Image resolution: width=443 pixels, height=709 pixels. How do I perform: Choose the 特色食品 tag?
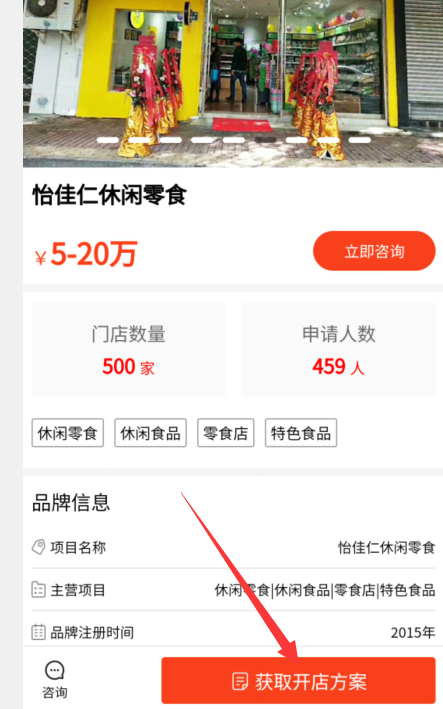click(x=301, y=433)
